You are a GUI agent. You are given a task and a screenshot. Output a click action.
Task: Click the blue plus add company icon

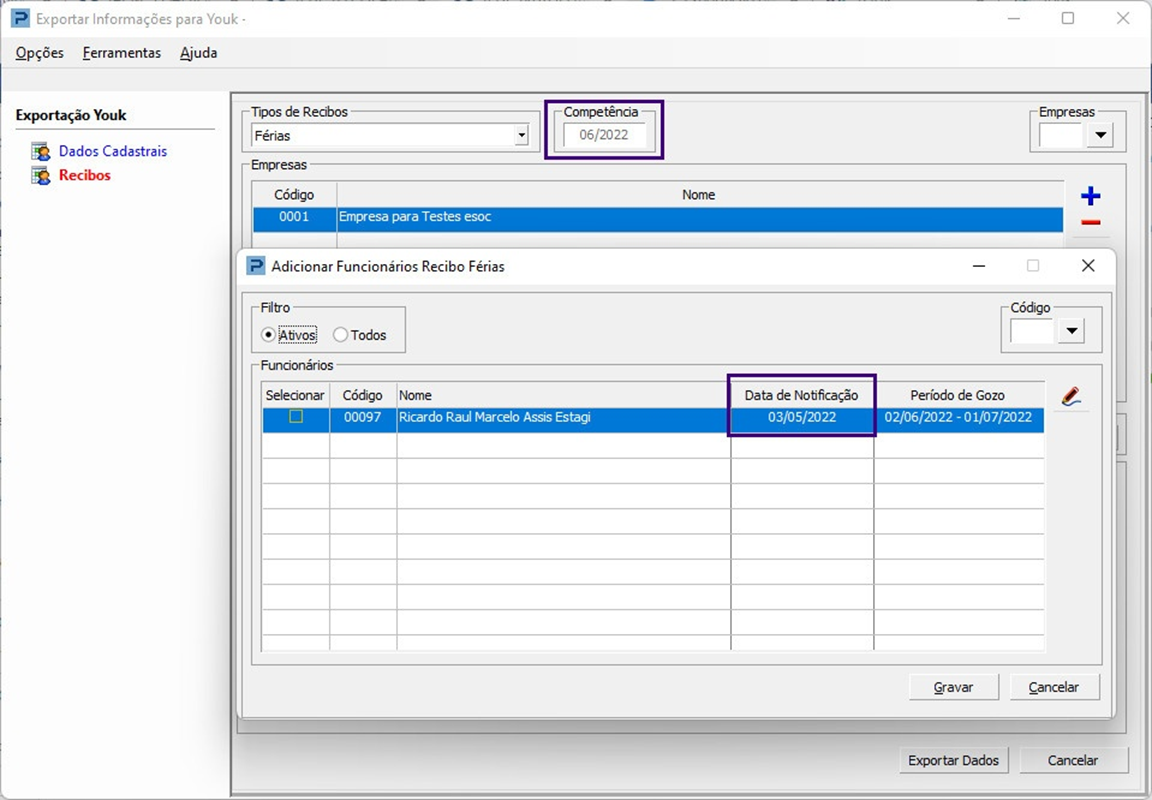1090,196
